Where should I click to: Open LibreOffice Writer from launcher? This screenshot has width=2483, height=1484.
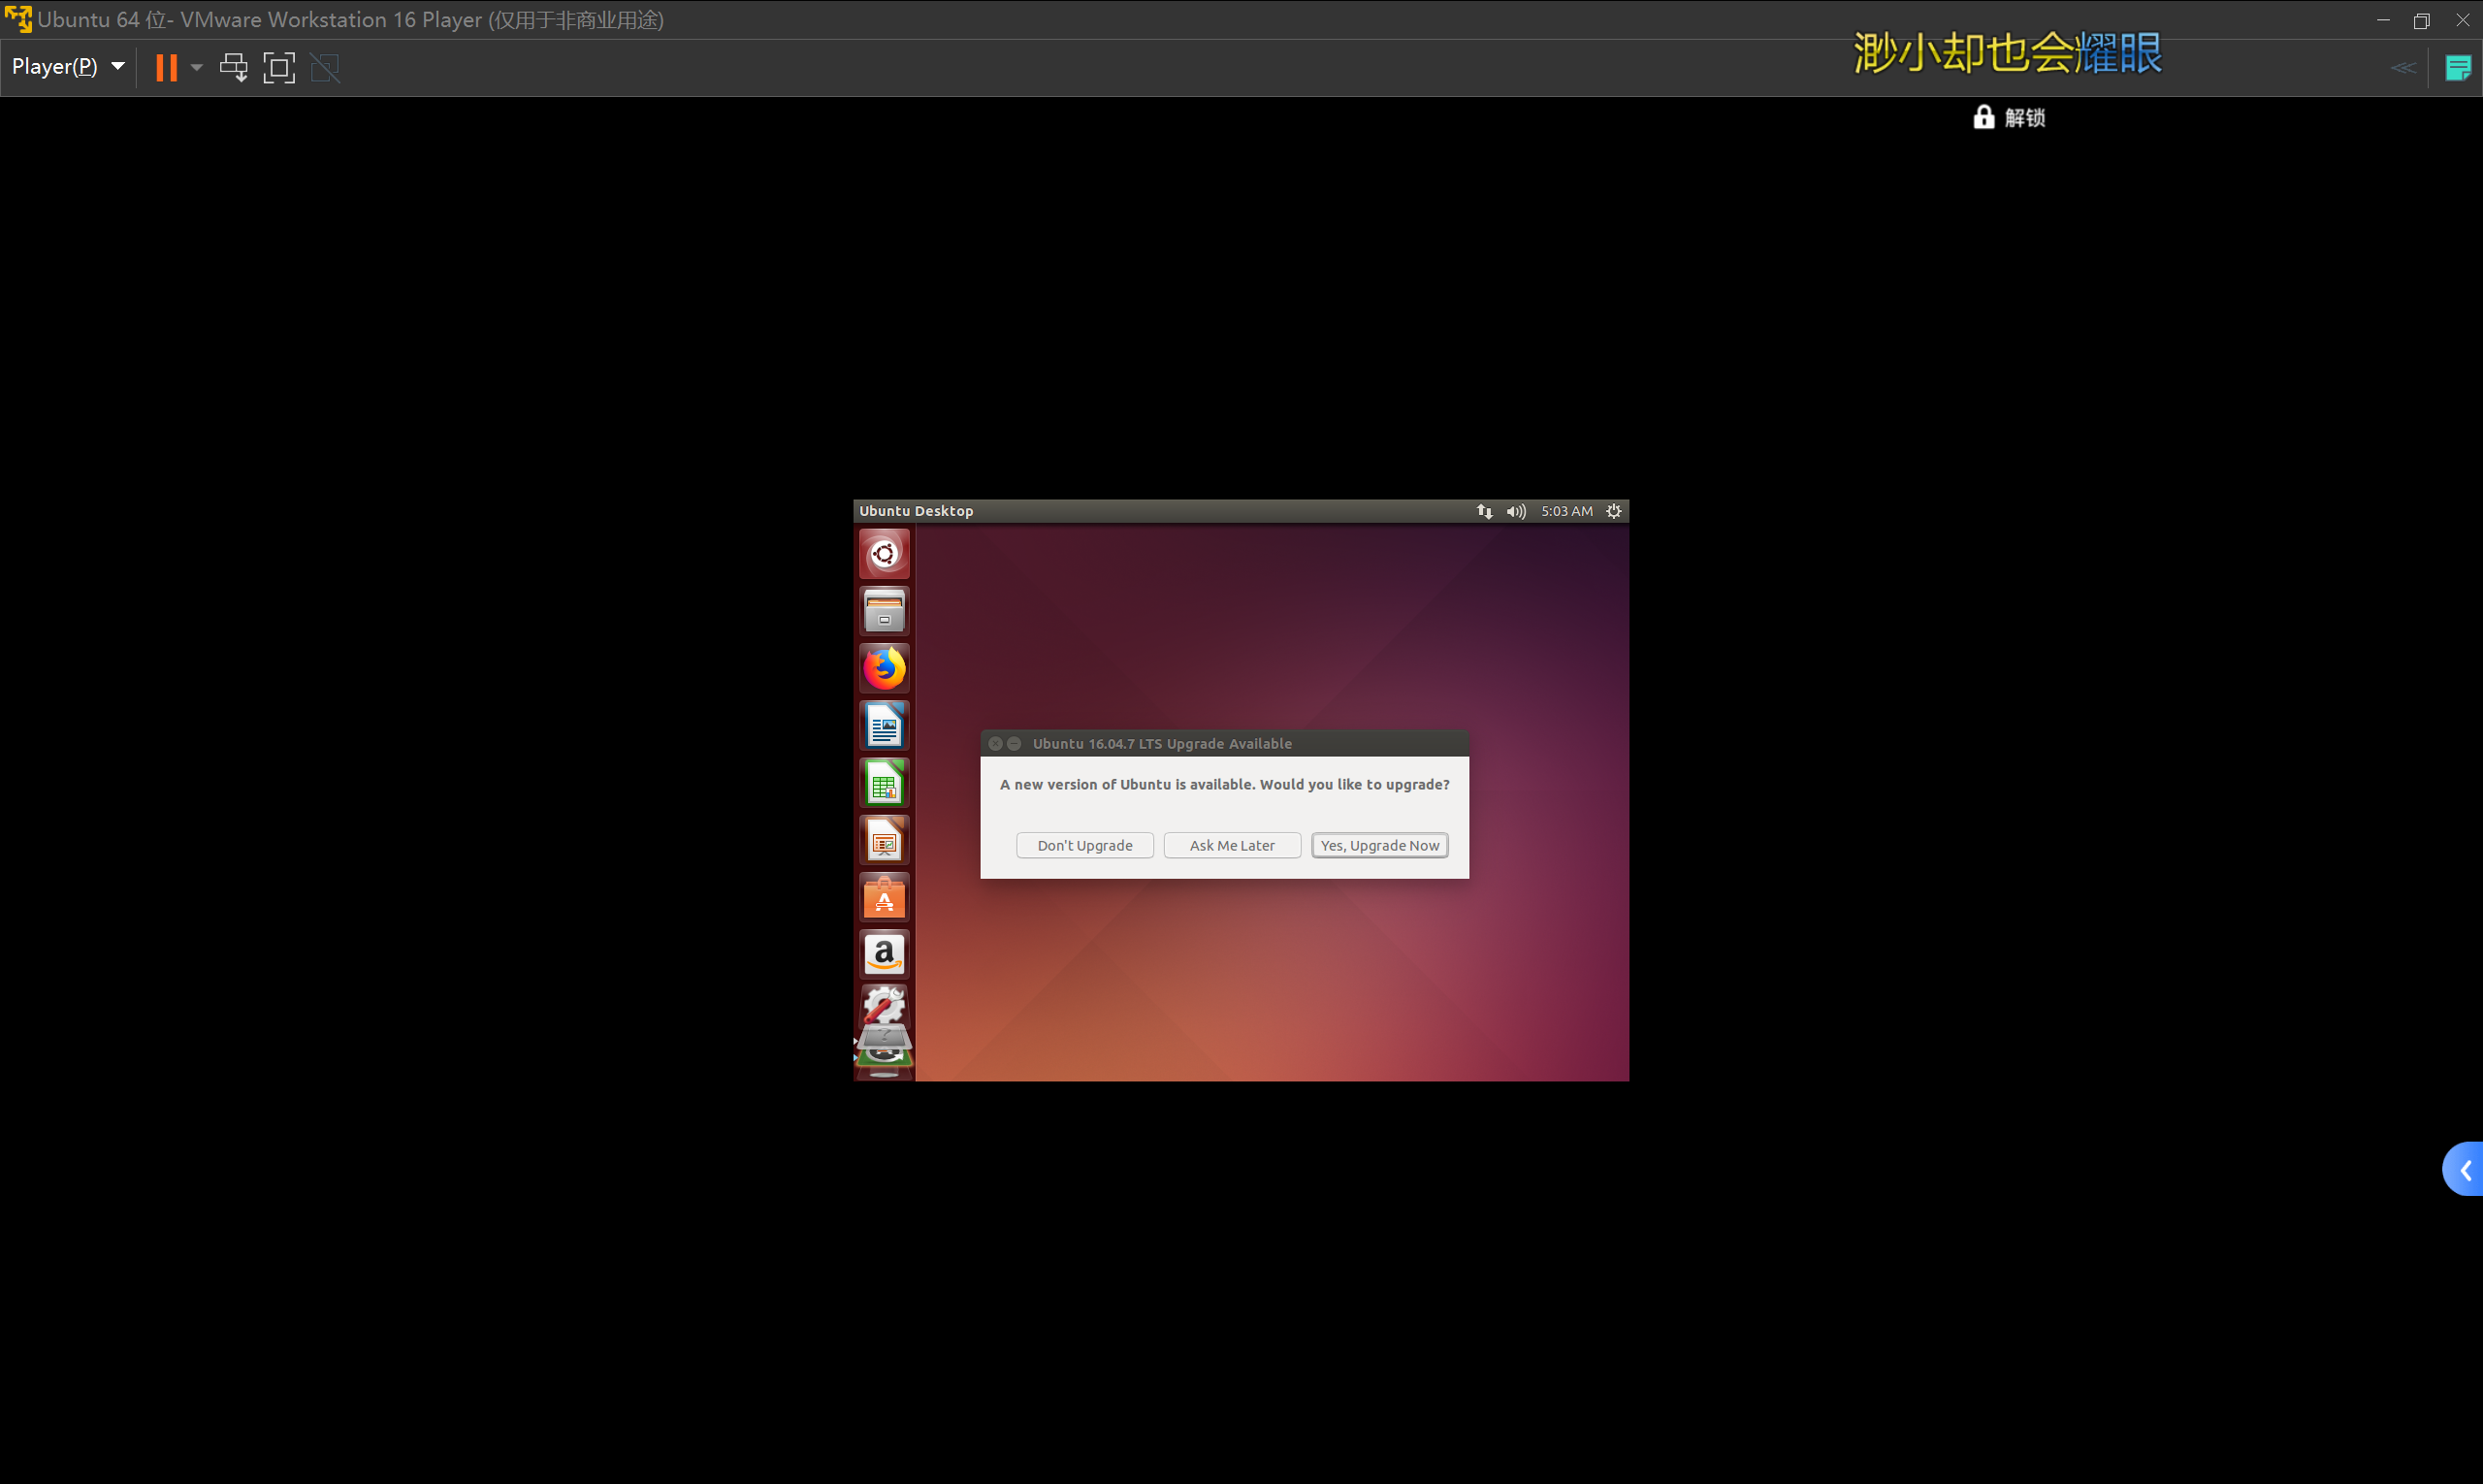pos(884,725)
